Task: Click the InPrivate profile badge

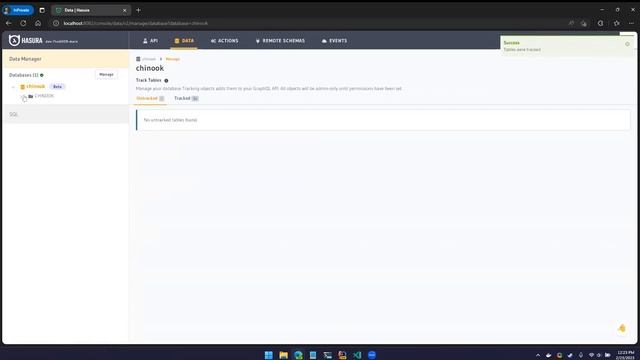Action: coord(18,10)
